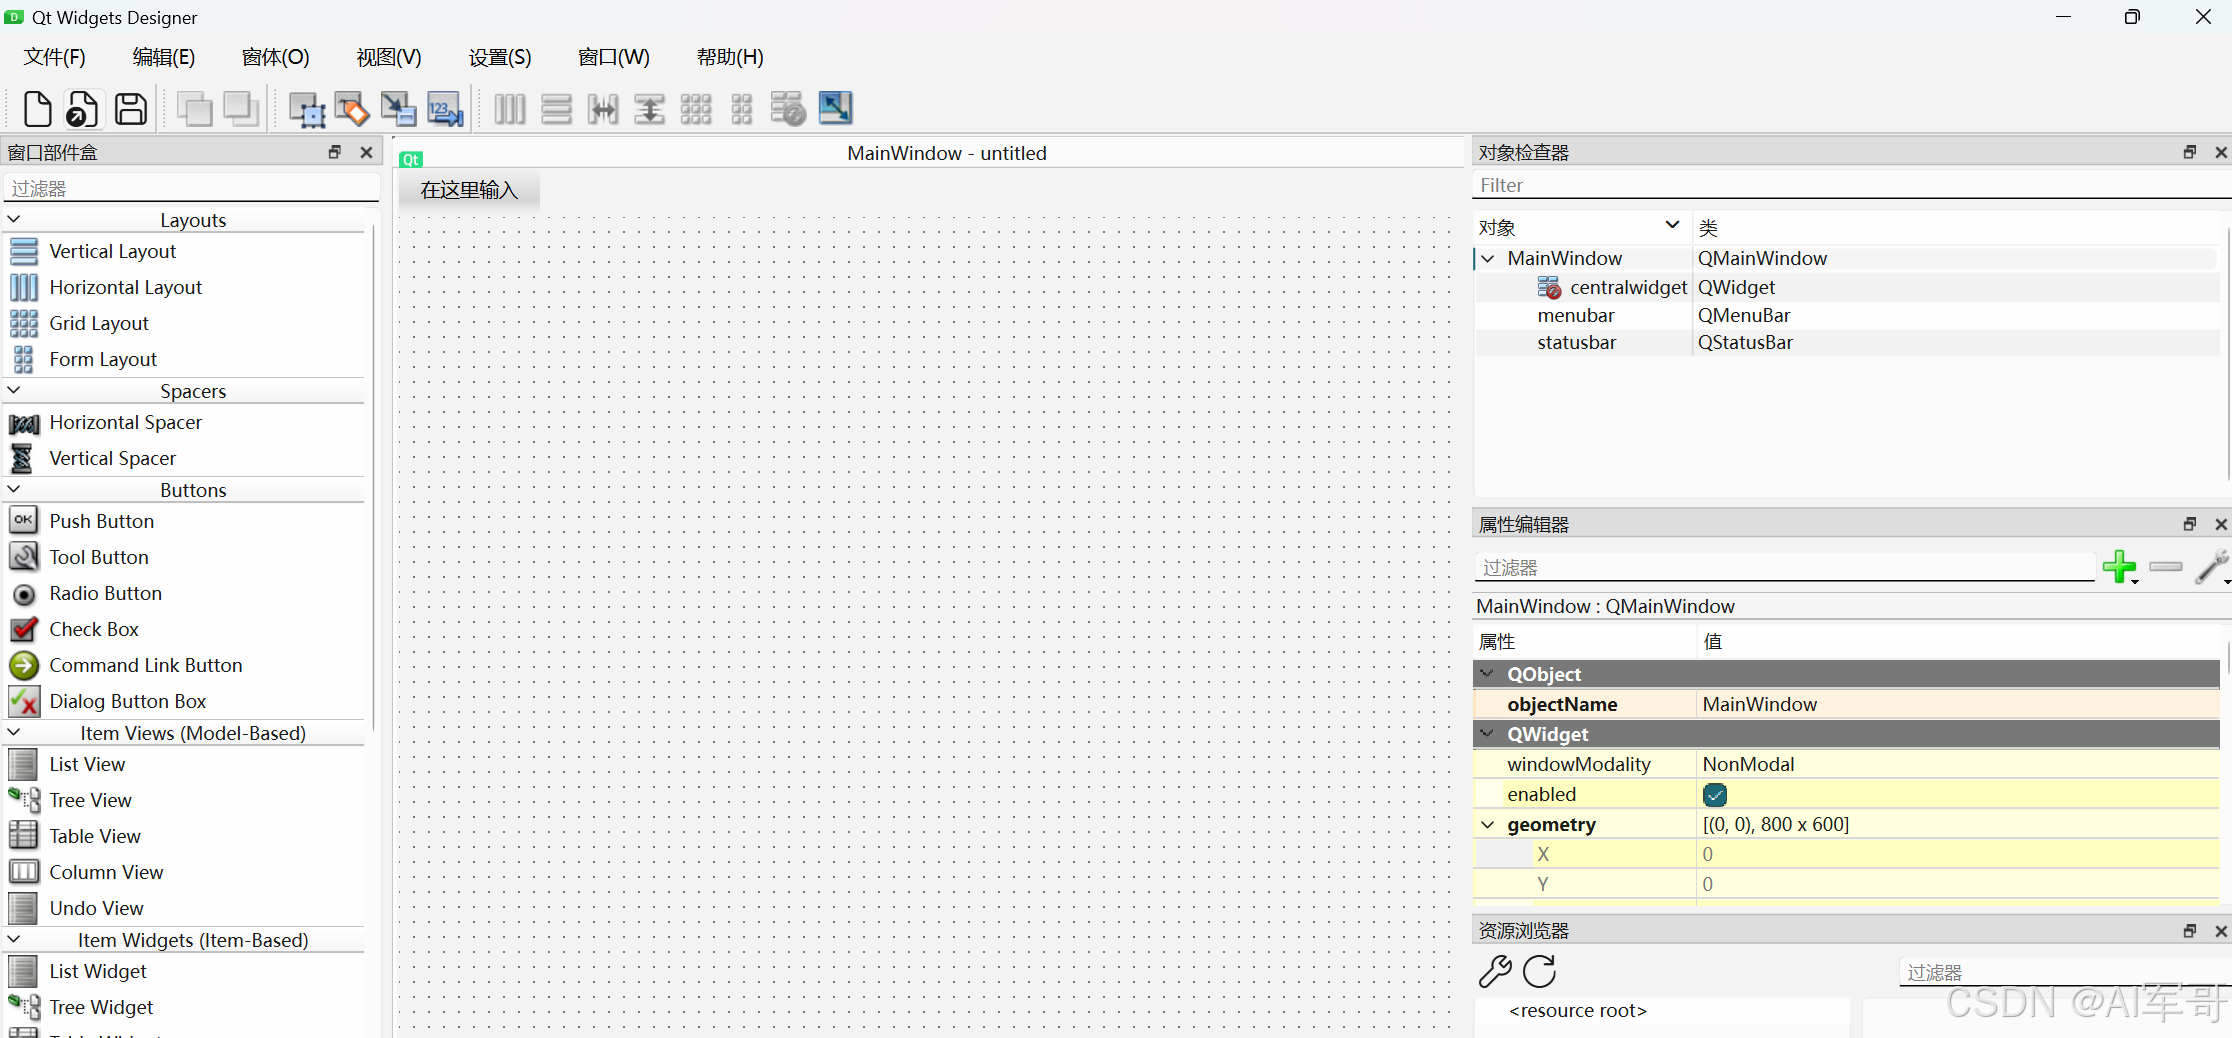Viewport: 2232px width, 1038px height.
Task: Click the object inspector Filter field
Action: 1852,185
